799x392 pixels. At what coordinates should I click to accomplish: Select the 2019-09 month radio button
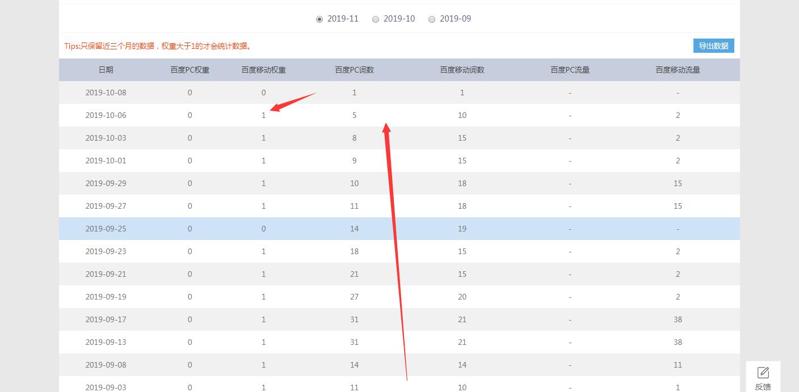(x=432, y=19)
